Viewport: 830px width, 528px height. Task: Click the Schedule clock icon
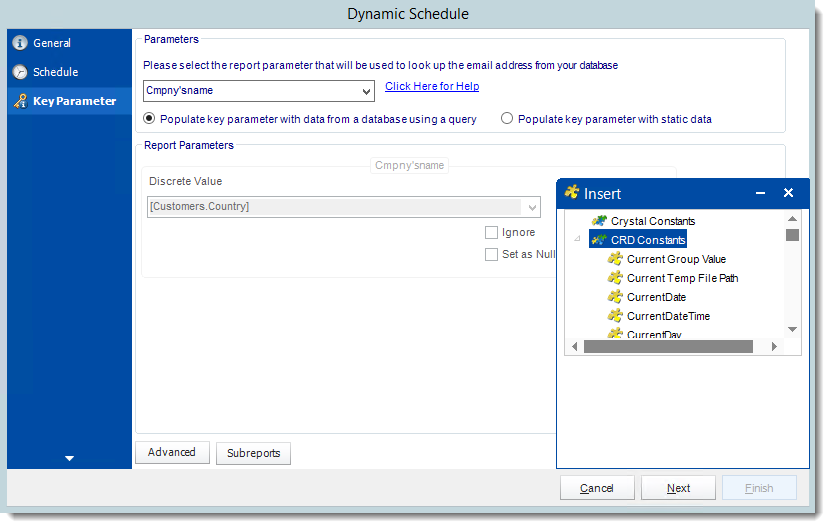point(20,72)
